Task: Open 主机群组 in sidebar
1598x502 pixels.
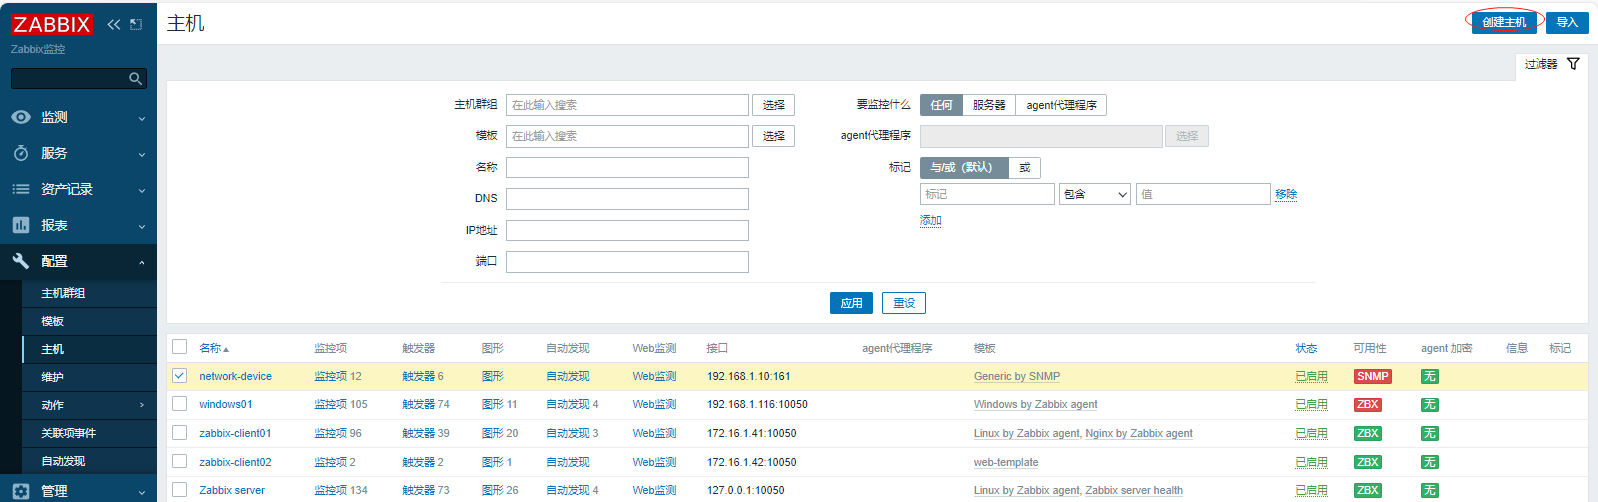Action: point(63,293)
